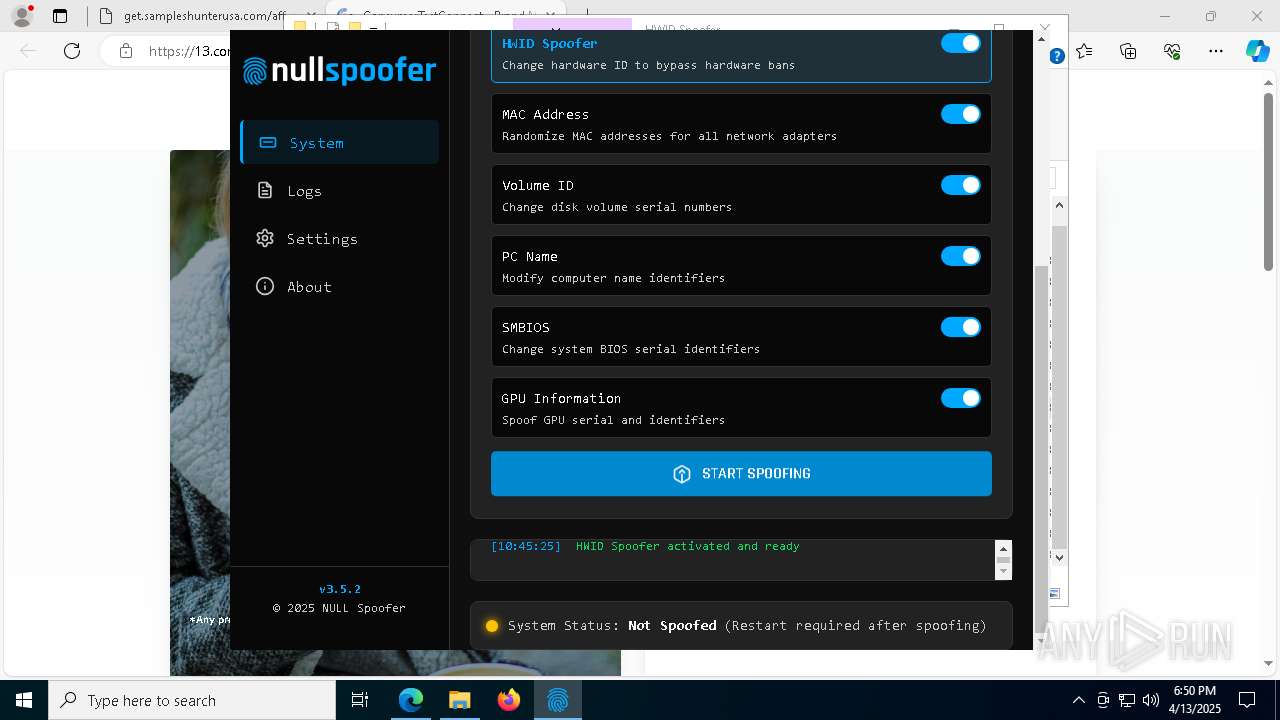Click the 'MAC Address' option title
This screenshot has width=1280, height=720.
pos(545,114)
